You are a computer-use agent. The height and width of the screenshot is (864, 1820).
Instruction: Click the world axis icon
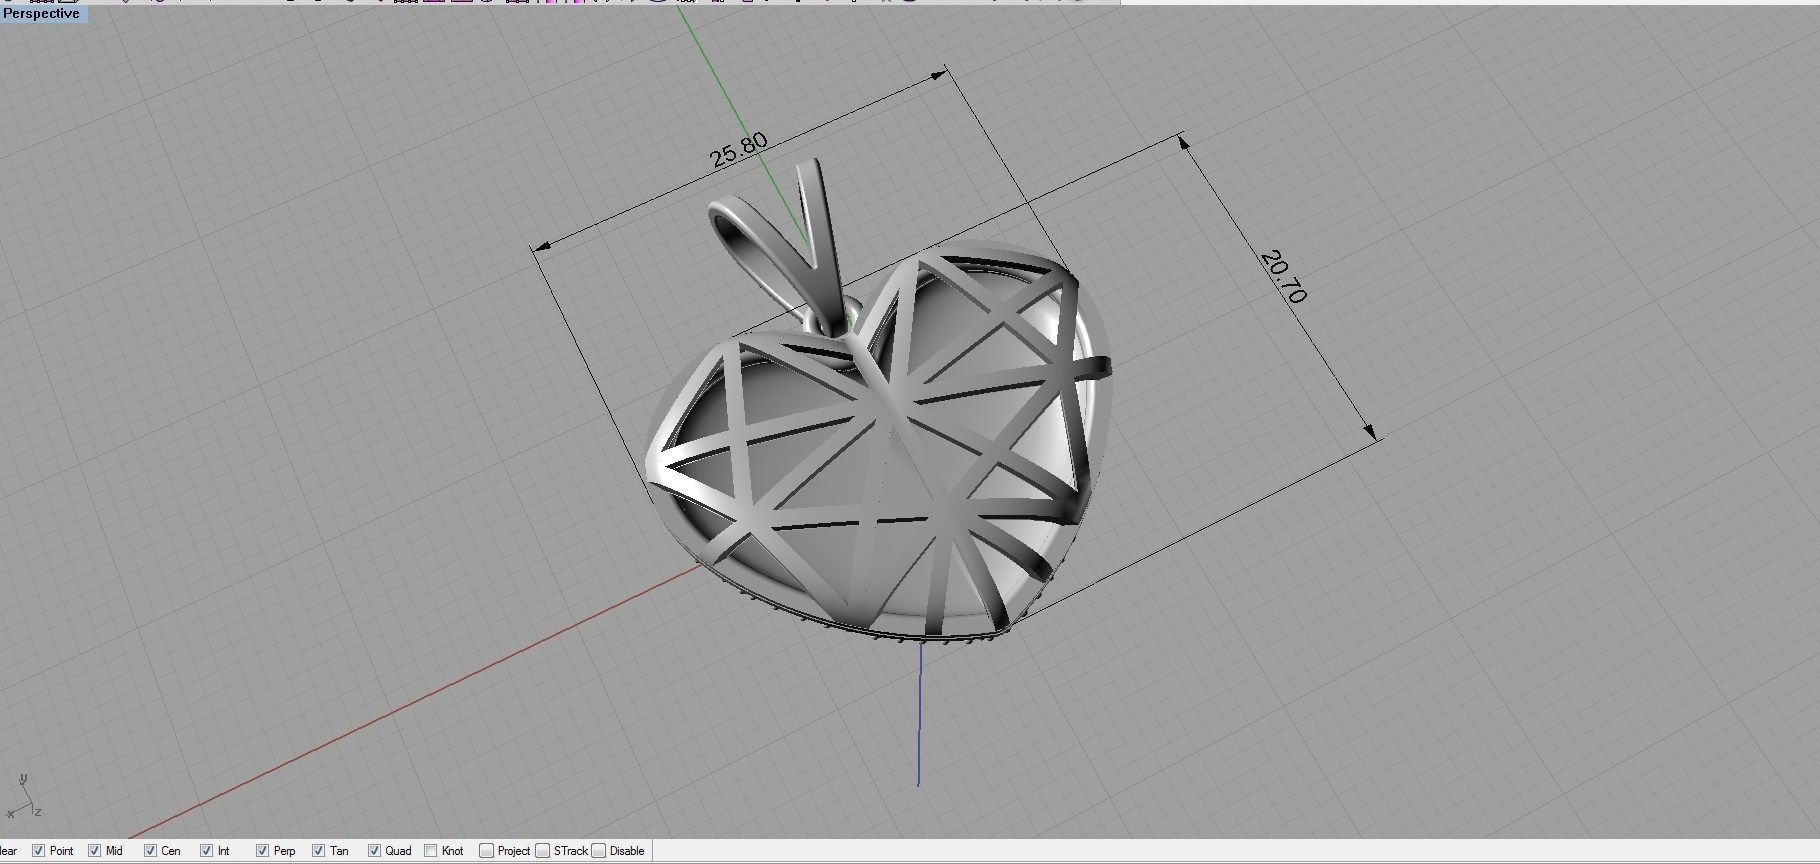pyautogui.click(x=22, y=797)
